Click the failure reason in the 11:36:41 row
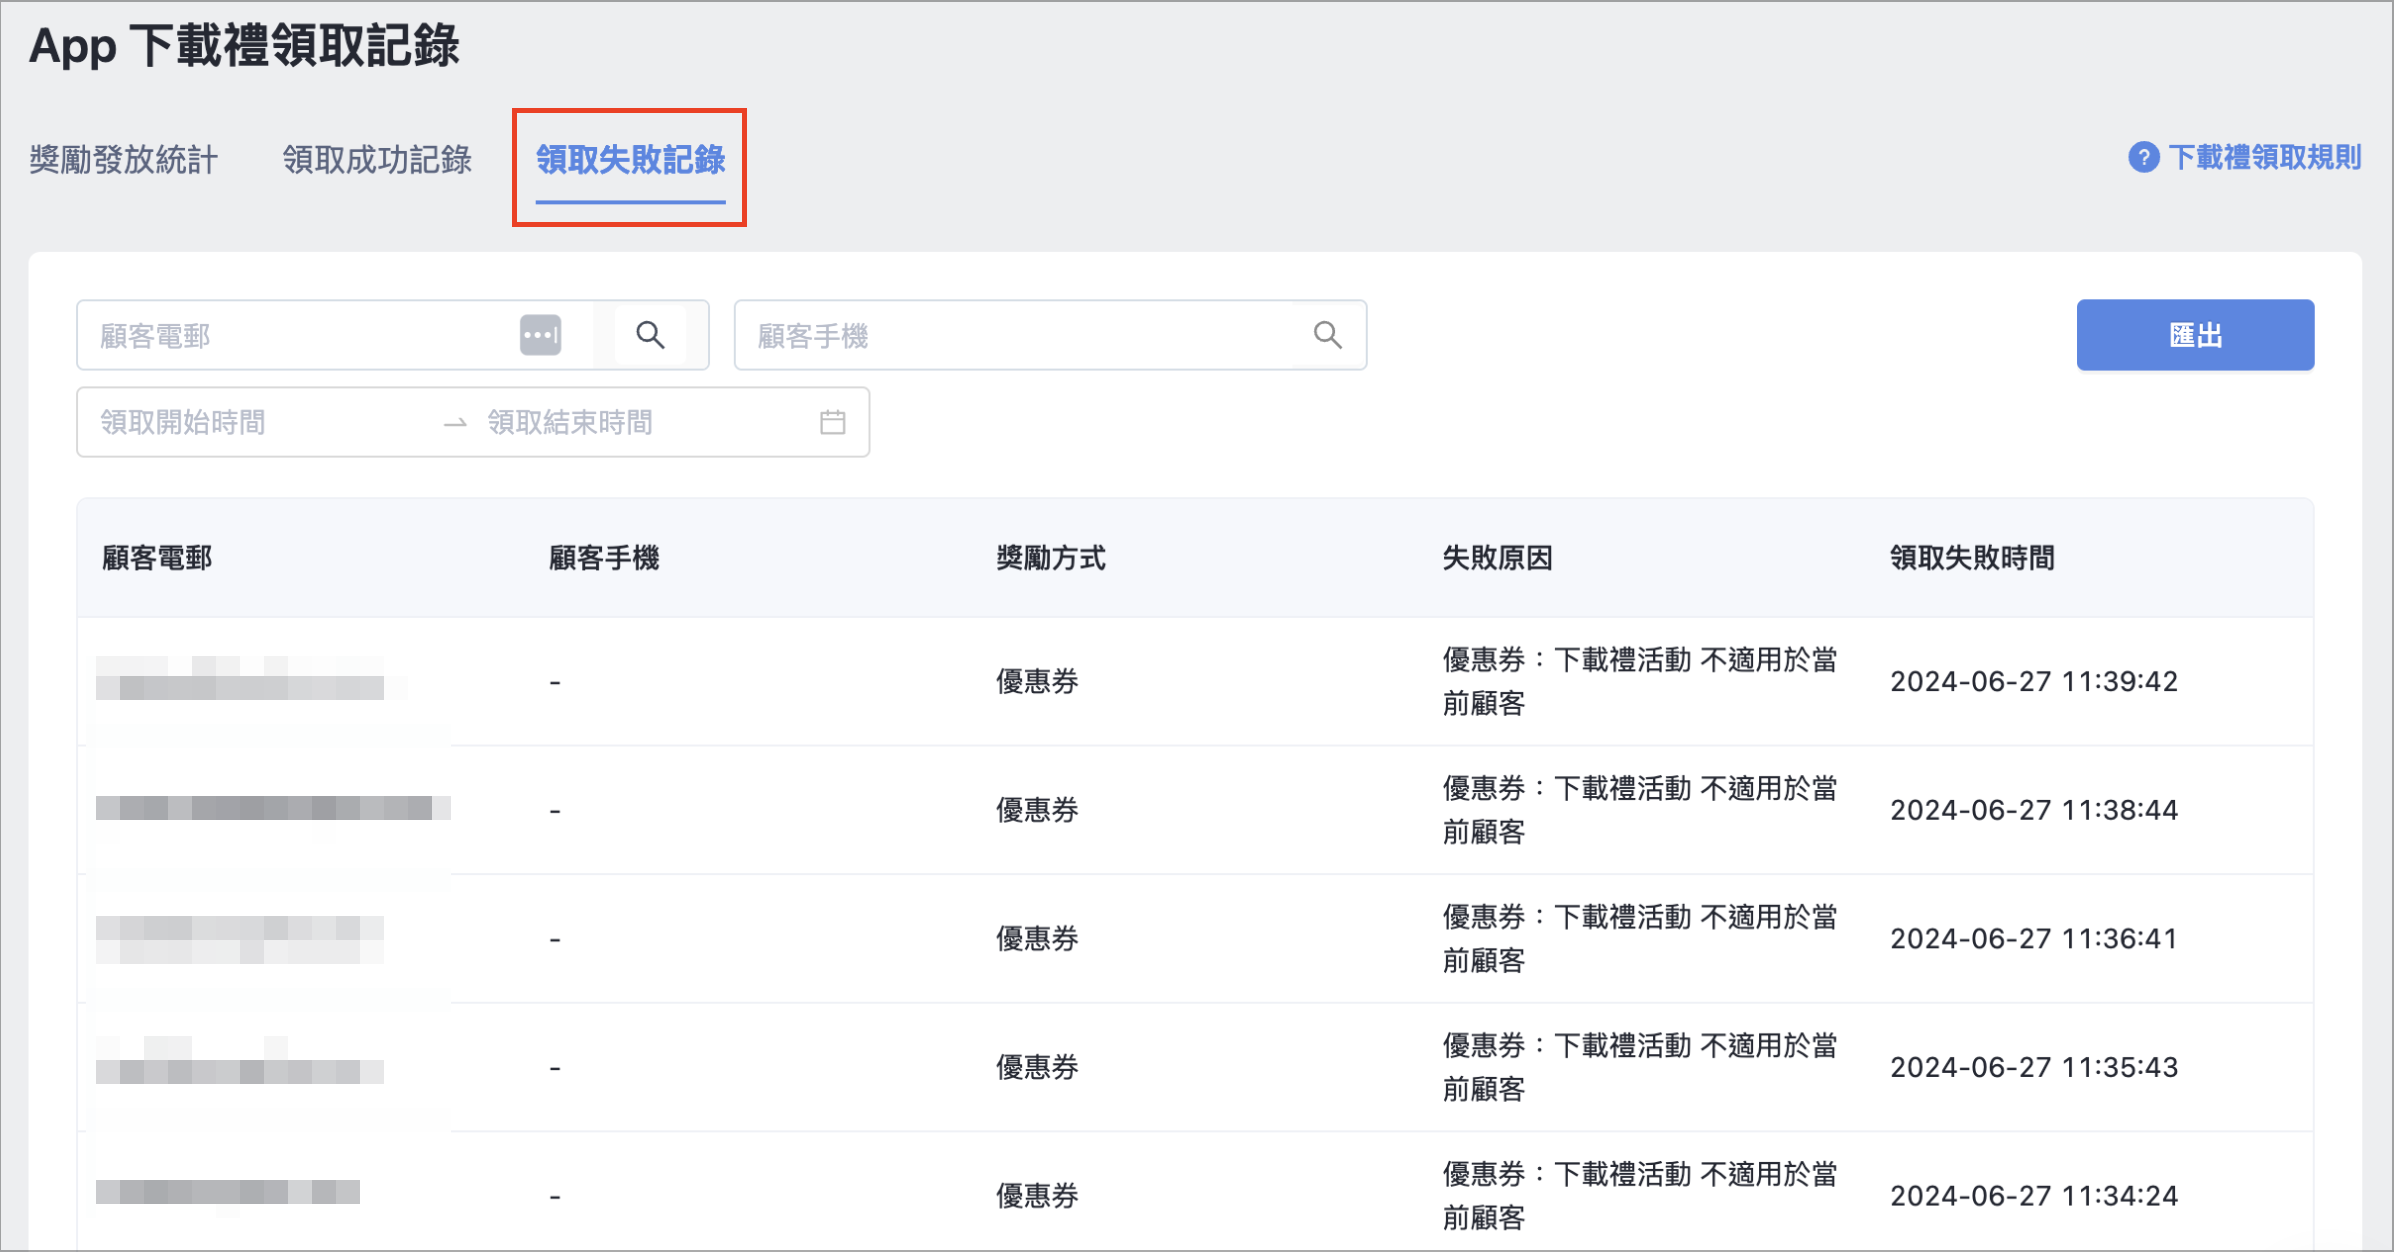The image size is (2394, 1252). coord(1640,939)
